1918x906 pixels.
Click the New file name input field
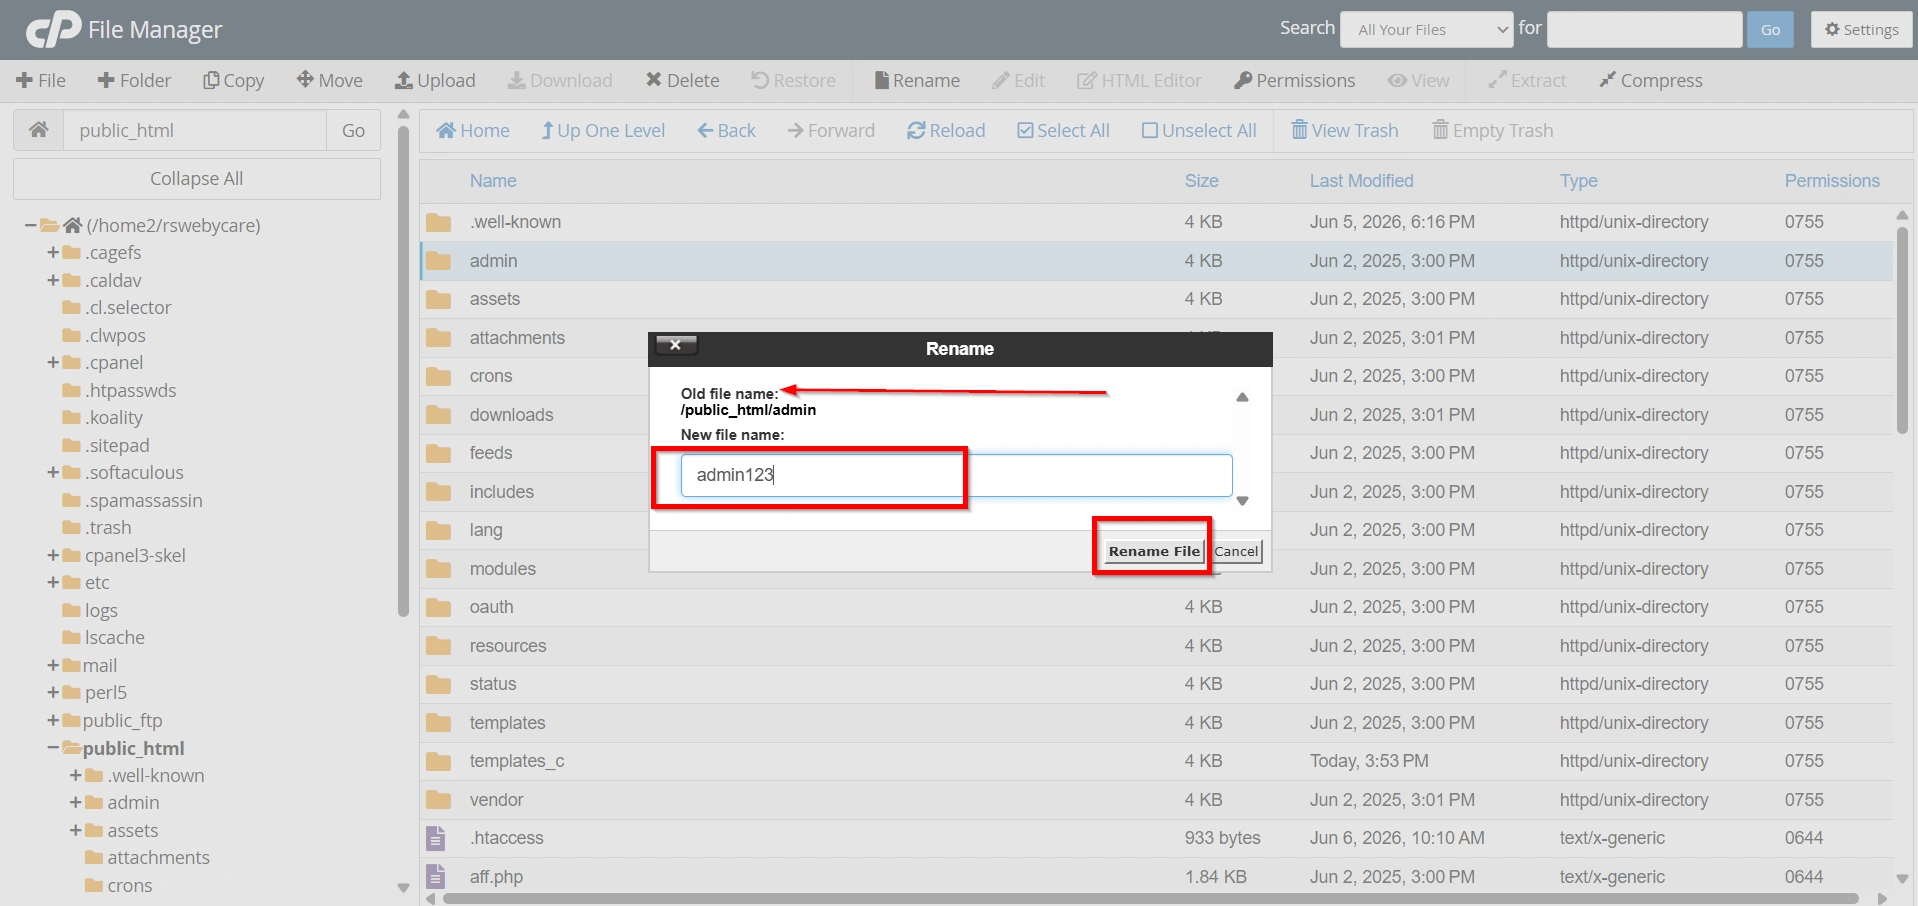point(956,475)
